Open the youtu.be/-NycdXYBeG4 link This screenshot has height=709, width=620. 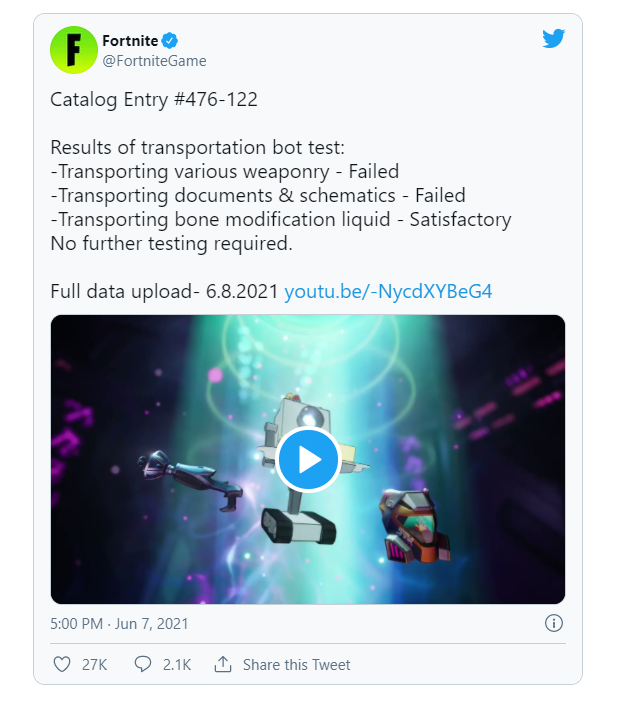coord(388,292)
